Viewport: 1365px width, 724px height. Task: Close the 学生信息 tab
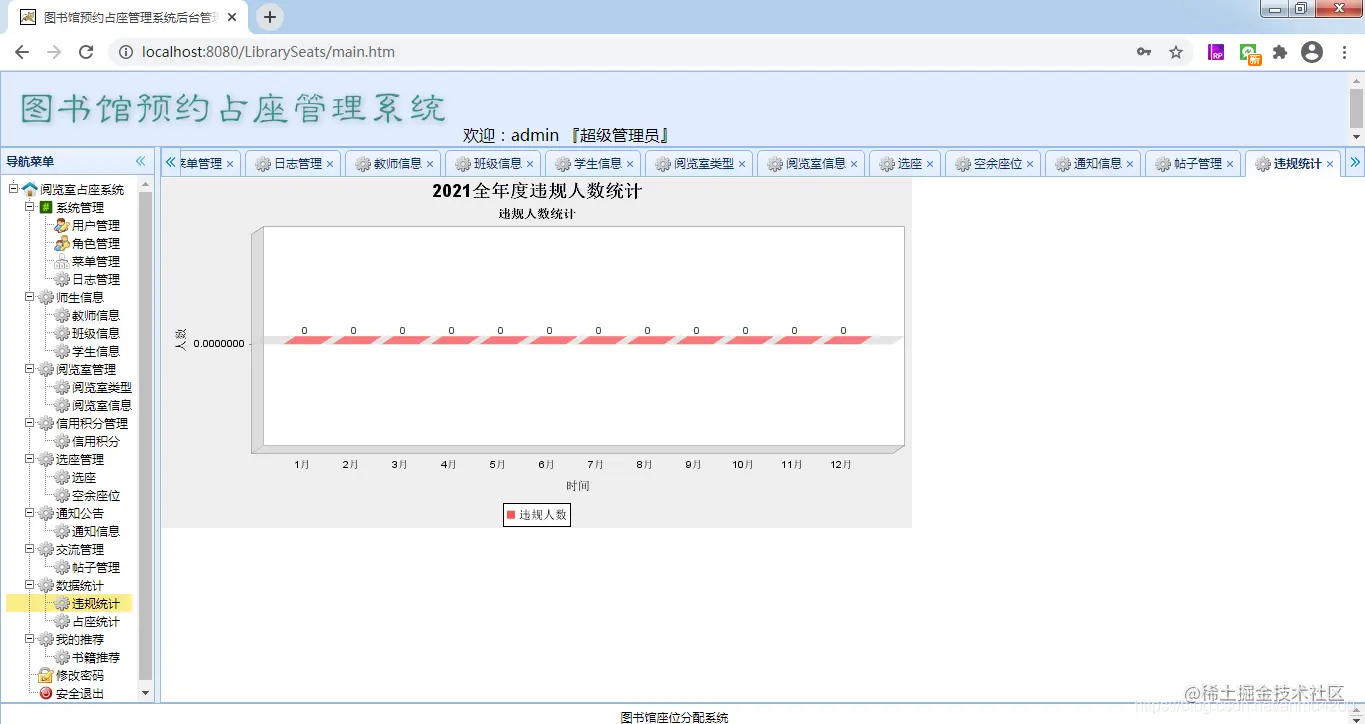point(630,164)
